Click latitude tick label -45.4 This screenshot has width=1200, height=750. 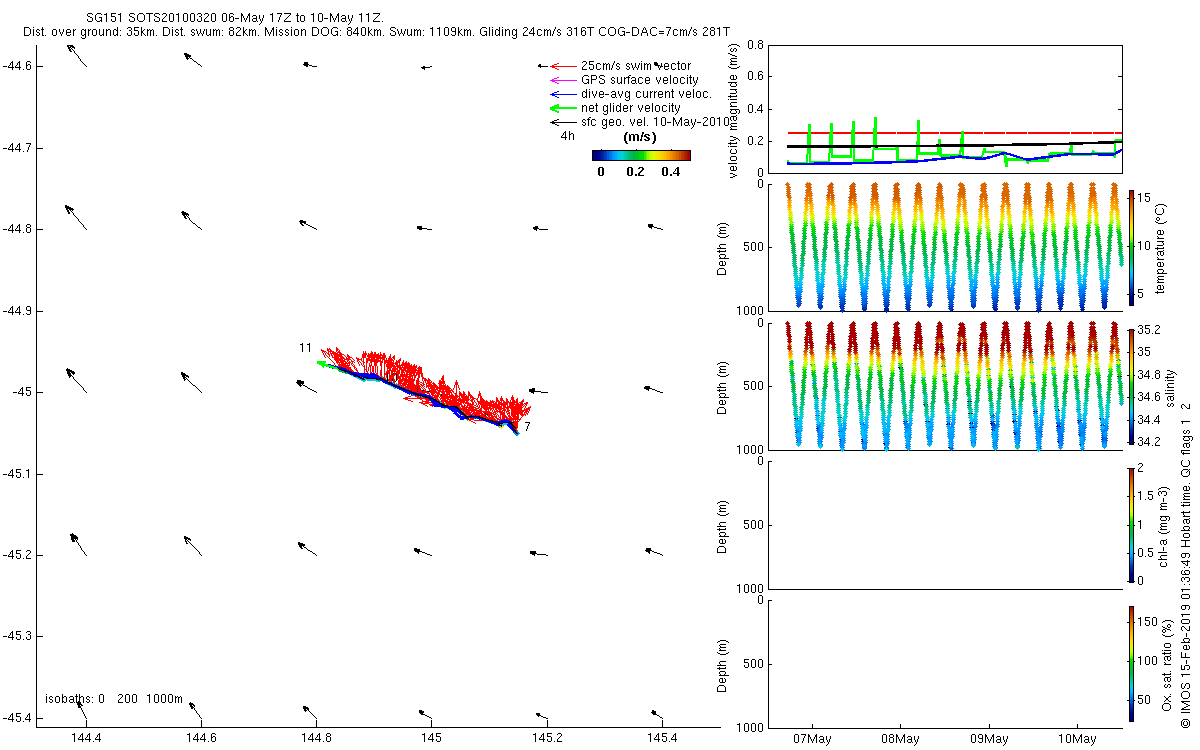17,717
